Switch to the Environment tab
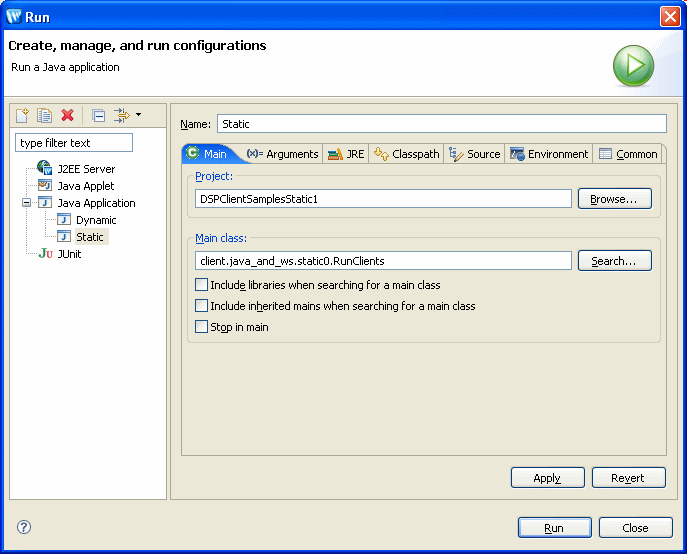The width and height of the screenshot is (687, 554). (x=549, y=154)
